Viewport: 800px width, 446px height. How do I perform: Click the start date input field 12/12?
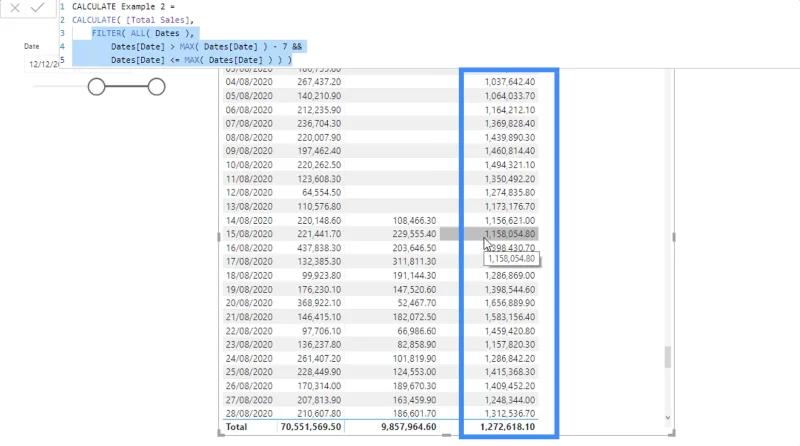(x=43, y=64)
